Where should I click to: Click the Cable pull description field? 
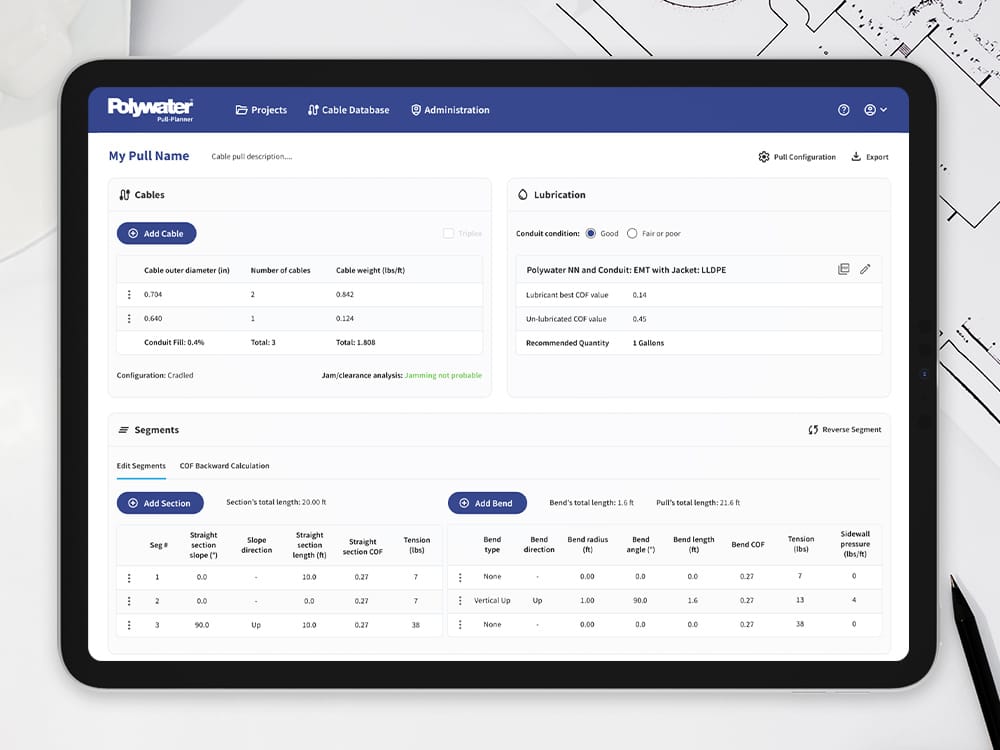point(252,157)
